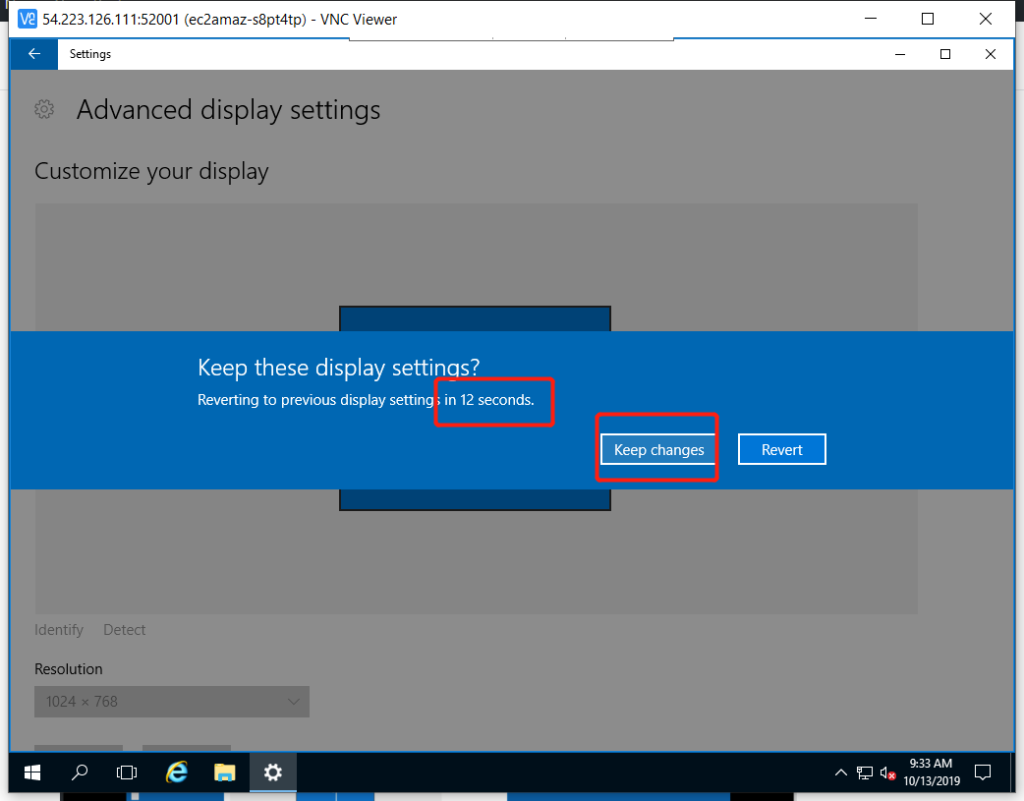Viewport: 1024px width, 801px height.
Task: Close the inner Settings window
Action: 990,54
